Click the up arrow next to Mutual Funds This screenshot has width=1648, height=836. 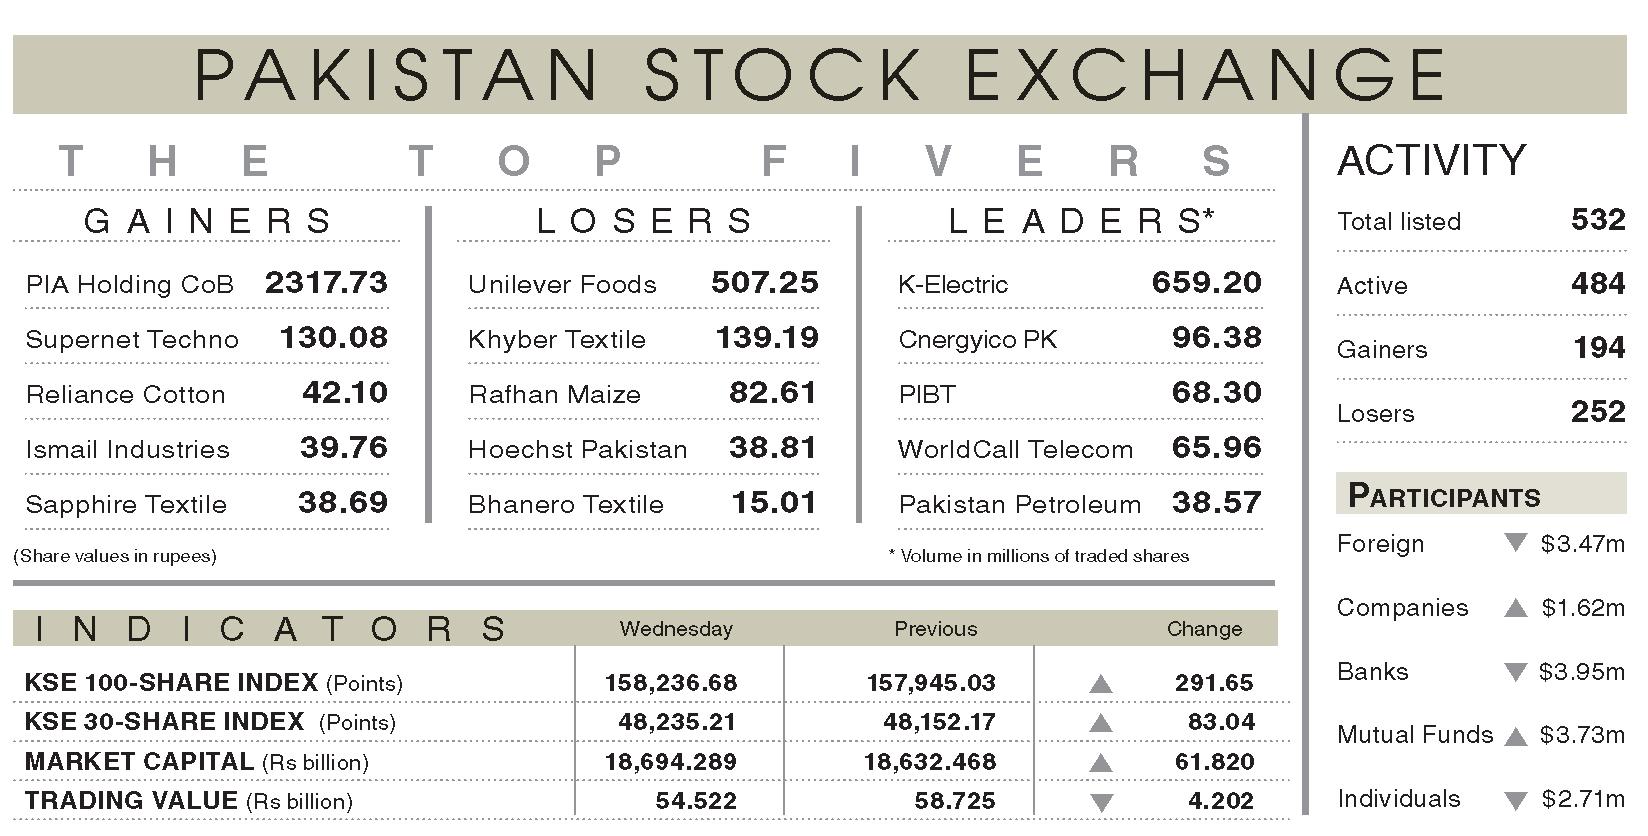[1516, 737]
